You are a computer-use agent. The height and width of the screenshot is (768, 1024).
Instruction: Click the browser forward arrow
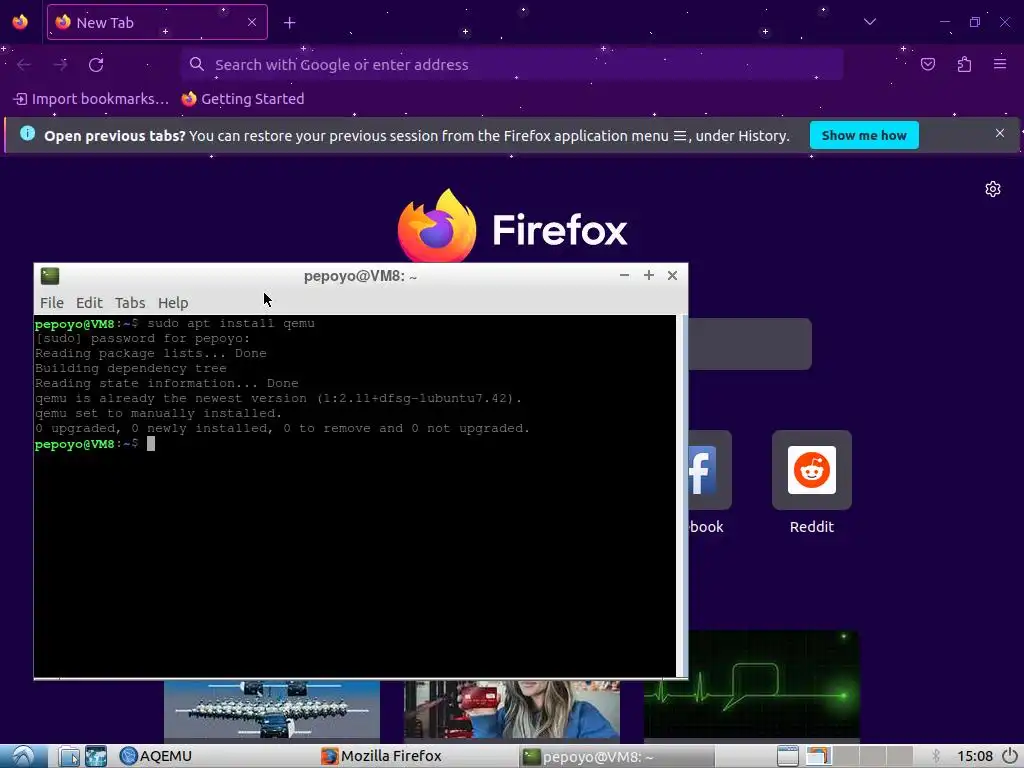61,65
